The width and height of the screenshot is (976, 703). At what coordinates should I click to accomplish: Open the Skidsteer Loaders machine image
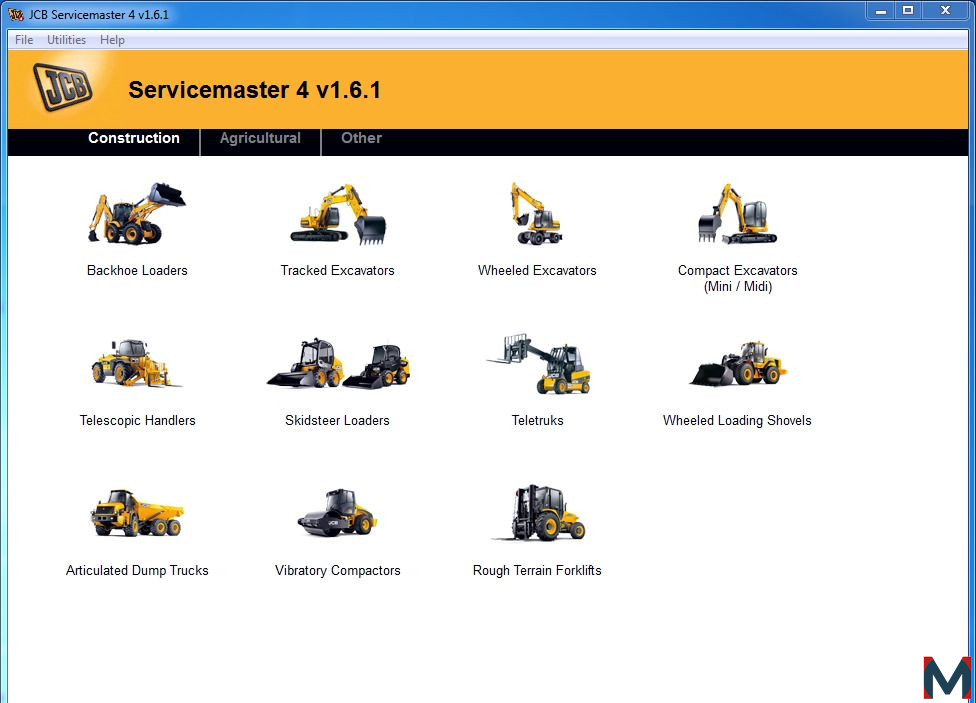(338, 364)
